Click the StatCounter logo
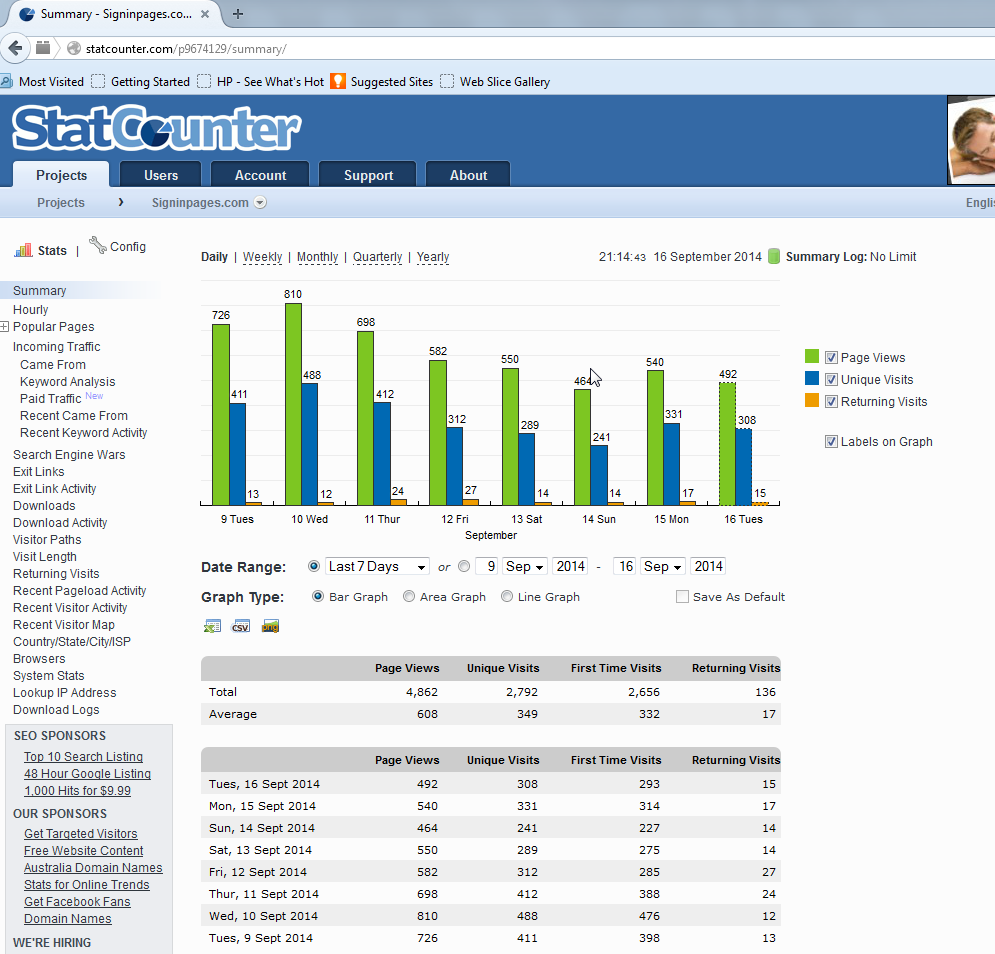 click(x=156, y=128)
